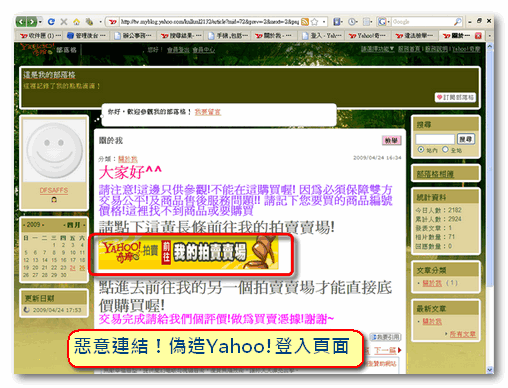
Task: Switch to the 違法檢舉 tab
Action: 414,35
